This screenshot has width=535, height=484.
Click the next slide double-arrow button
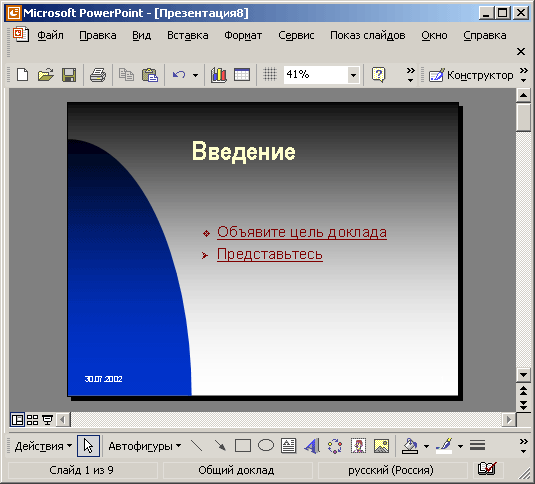click(x=523, y=405)
